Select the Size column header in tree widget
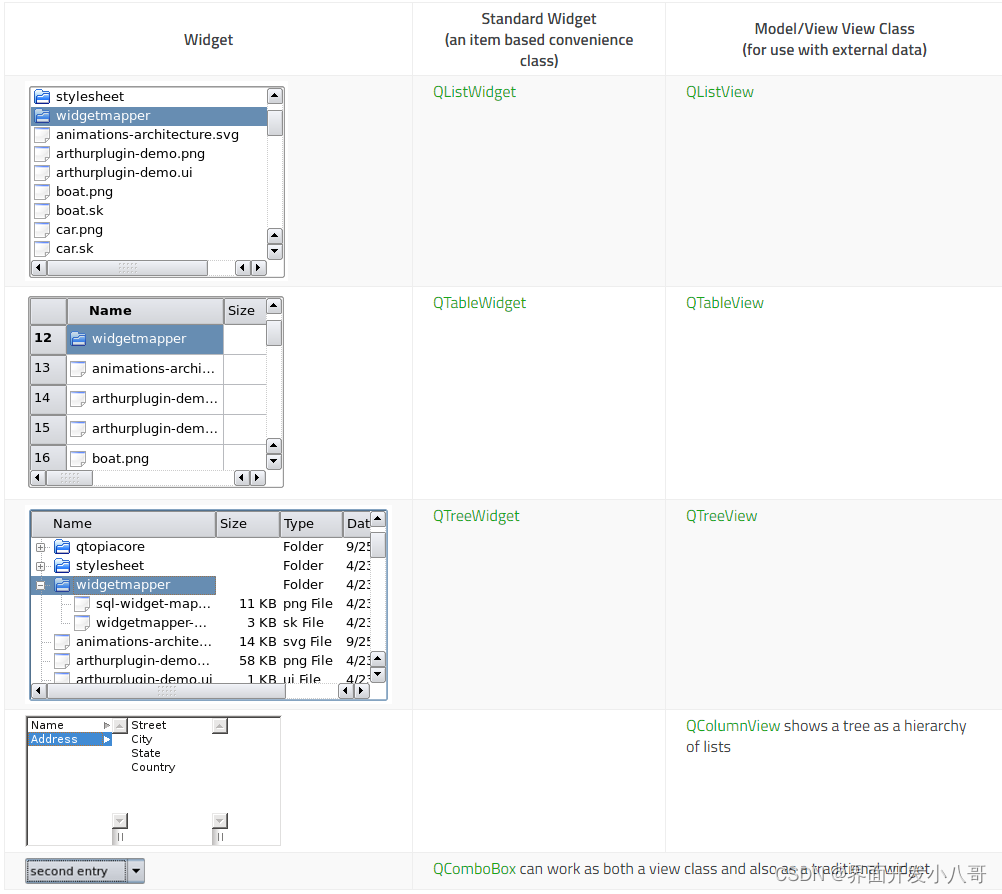Viewport: 1002px width, 894px height. pos(248,524)
